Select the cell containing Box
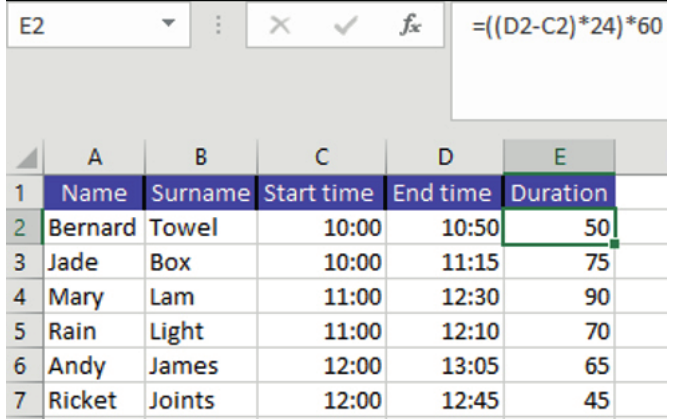Viewport: 678px width, 419px height. pos(201,262)
